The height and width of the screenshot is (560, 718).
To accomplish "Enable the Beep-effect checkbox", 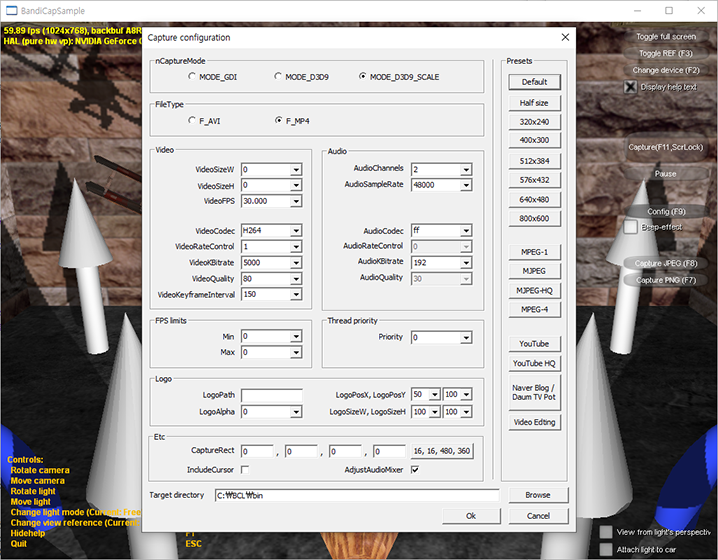I will [631, 227].
